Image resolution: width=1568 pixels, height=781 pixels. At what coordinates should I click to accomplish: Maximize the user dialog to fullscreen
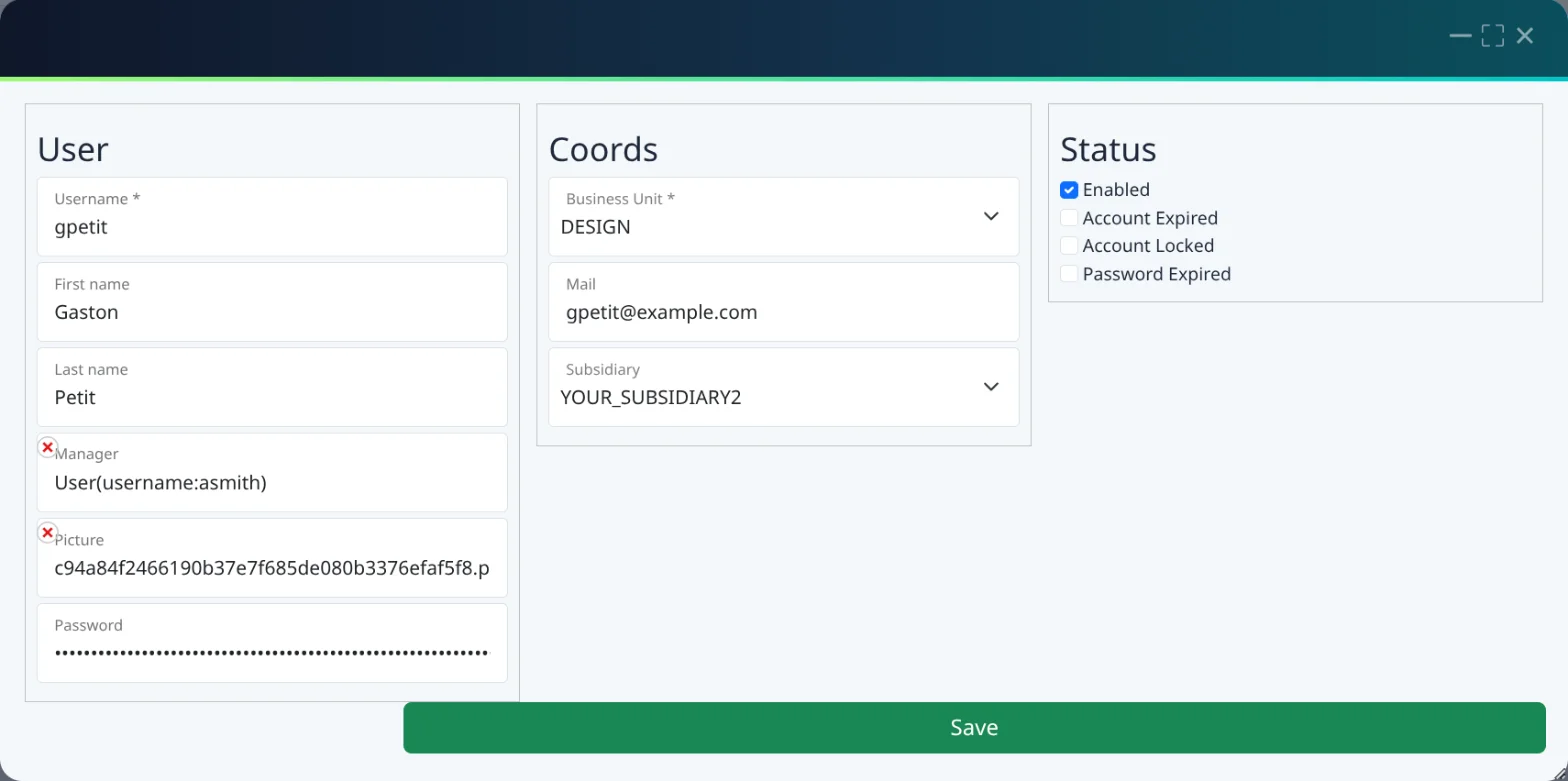(1492, 36)
